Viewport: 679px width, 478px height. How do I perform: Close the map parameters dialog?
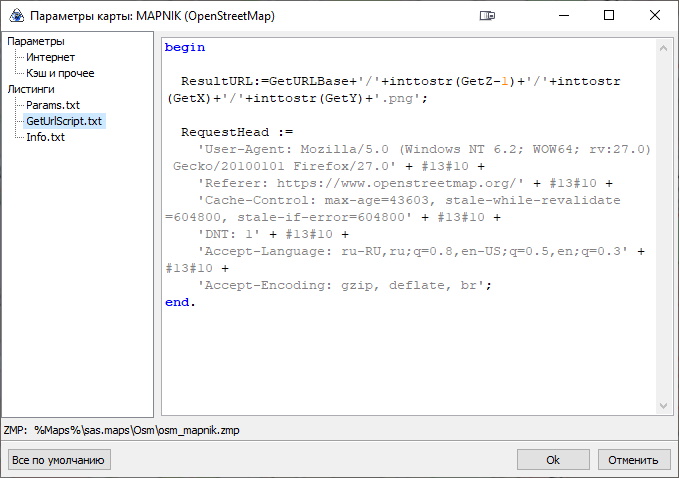tap(655, 15)
